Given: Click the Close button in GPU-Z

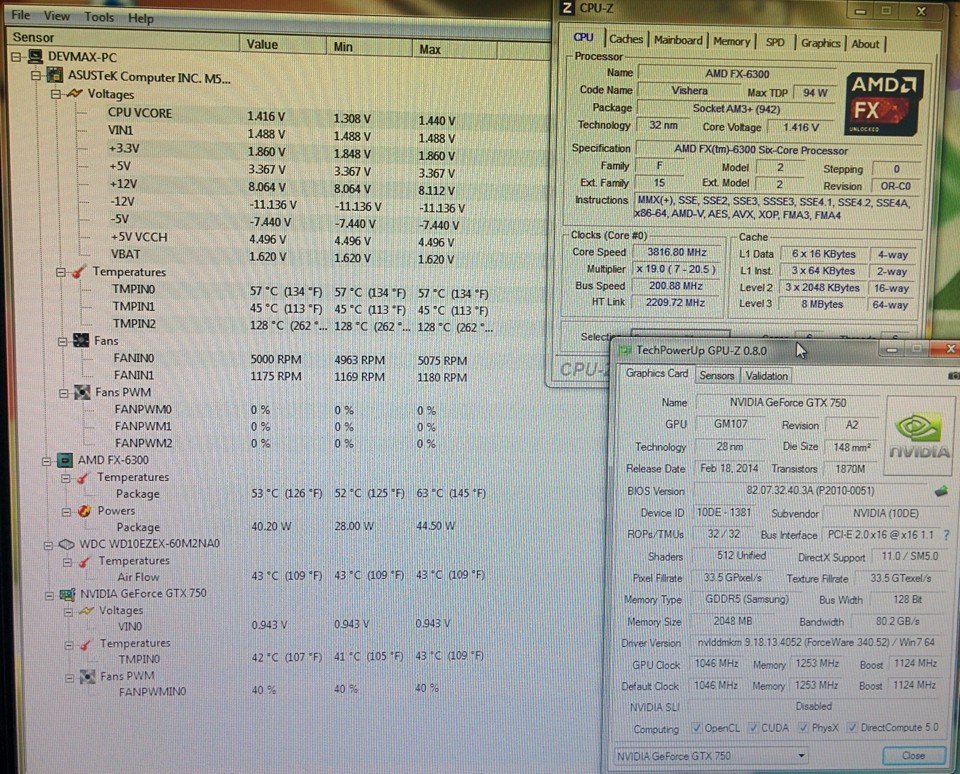Looking at the screenshot, I should [913, 756].
